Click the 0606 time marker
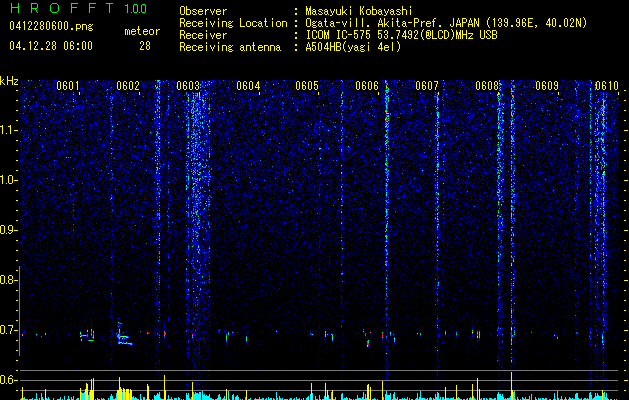The image size is (629, 400). pos(367,86)
